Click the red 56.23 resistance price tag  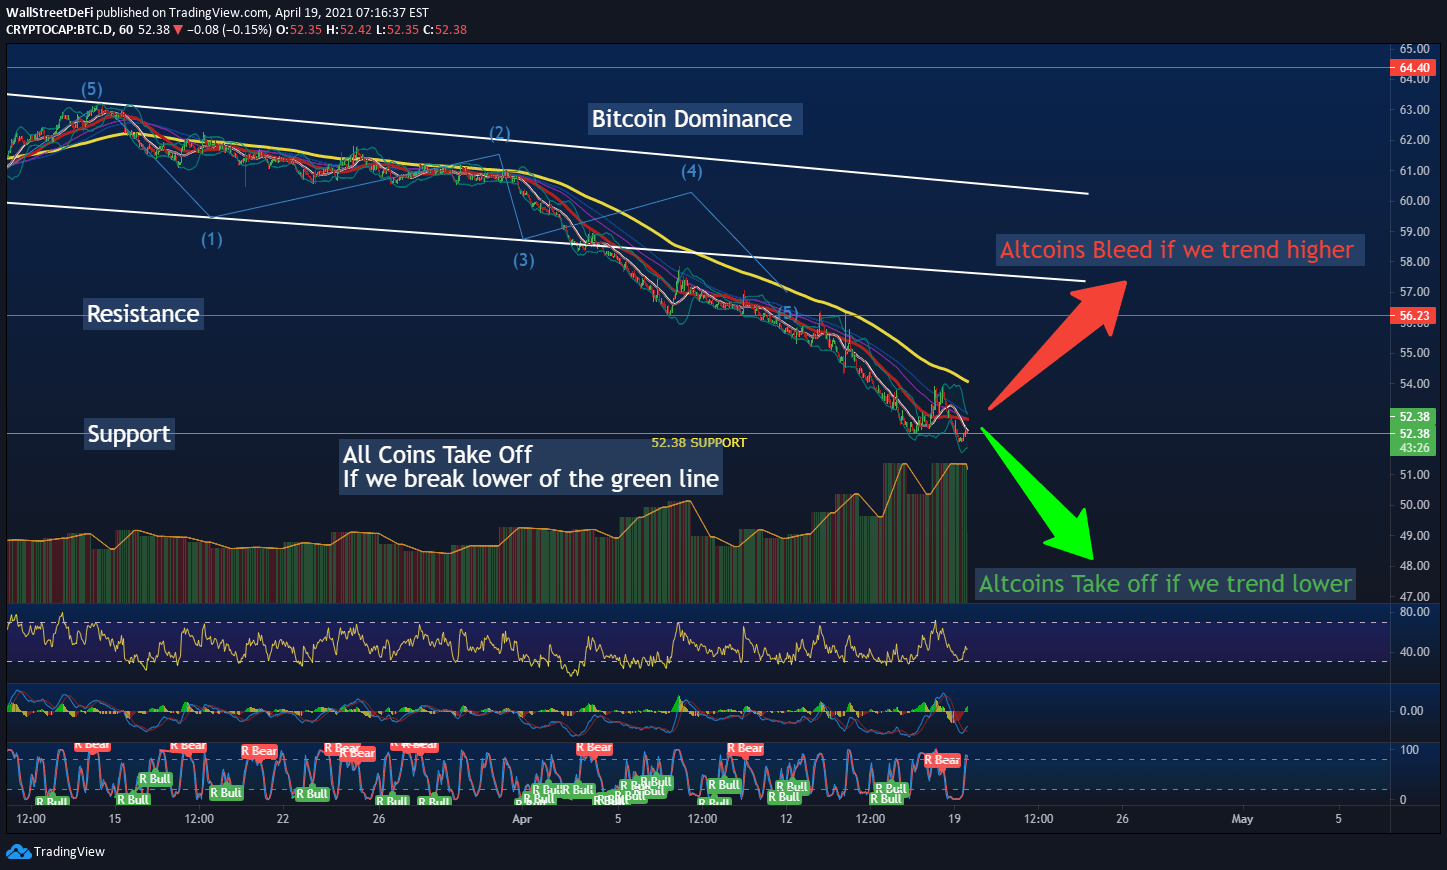(1414, 316)
